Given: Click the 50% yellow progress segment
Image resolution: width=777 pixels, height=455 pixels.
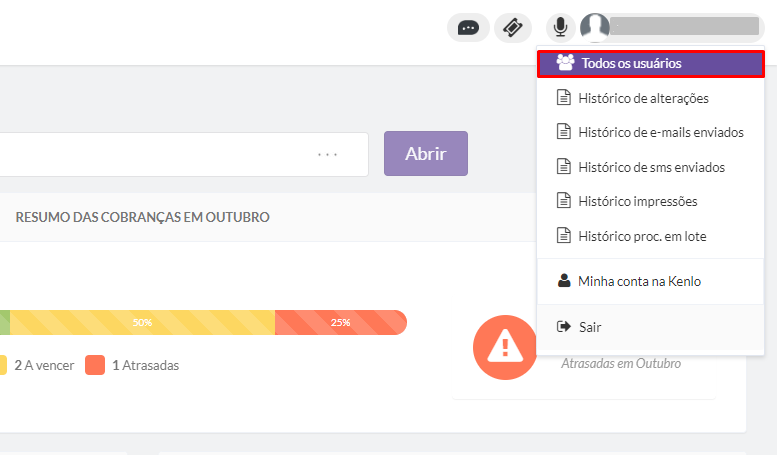Looking at the screenshot, I should (x=142, y=323).
